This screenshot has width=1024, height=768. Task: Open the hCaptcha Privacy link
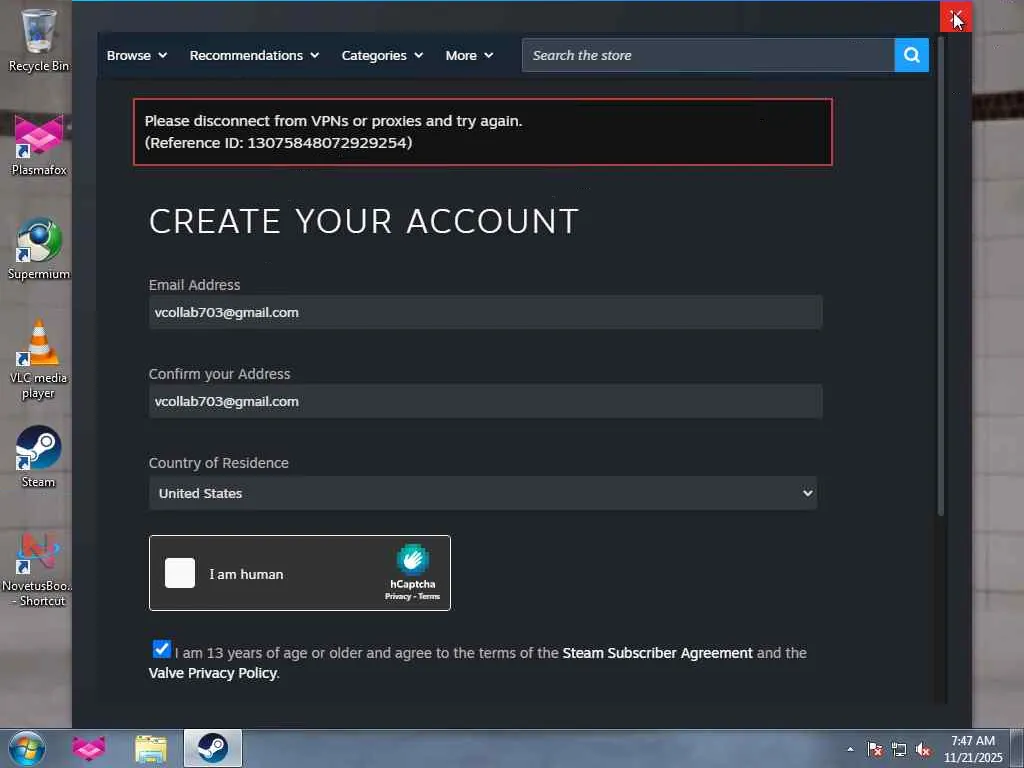point(398,596)
